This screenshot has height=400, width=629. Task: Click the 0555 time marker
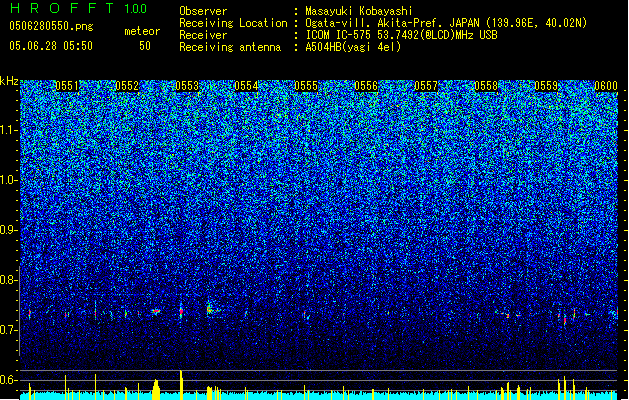point(306,86)
